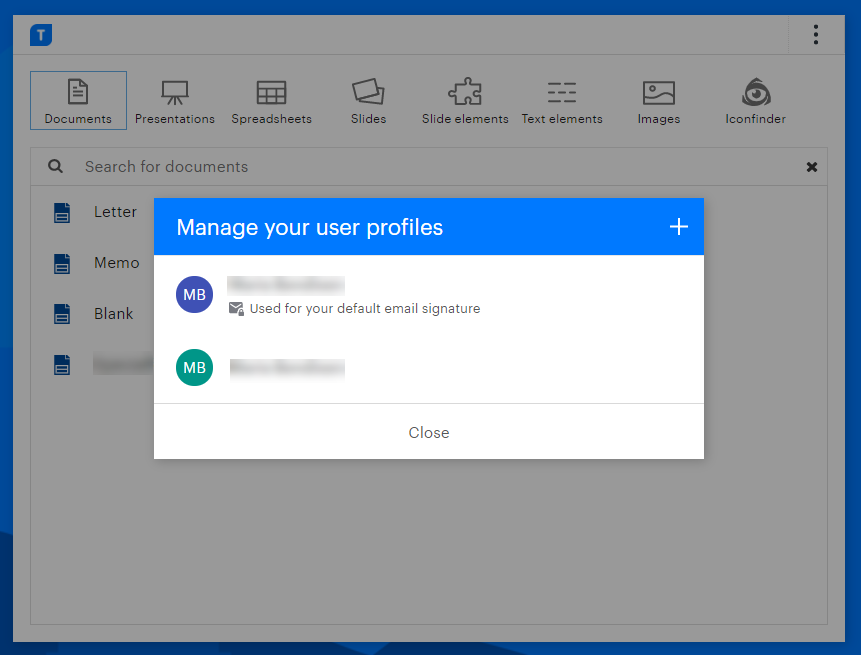Add a new user profile with plus icon
The height and width of the screenshot is (655, 861).
[679, 227]
